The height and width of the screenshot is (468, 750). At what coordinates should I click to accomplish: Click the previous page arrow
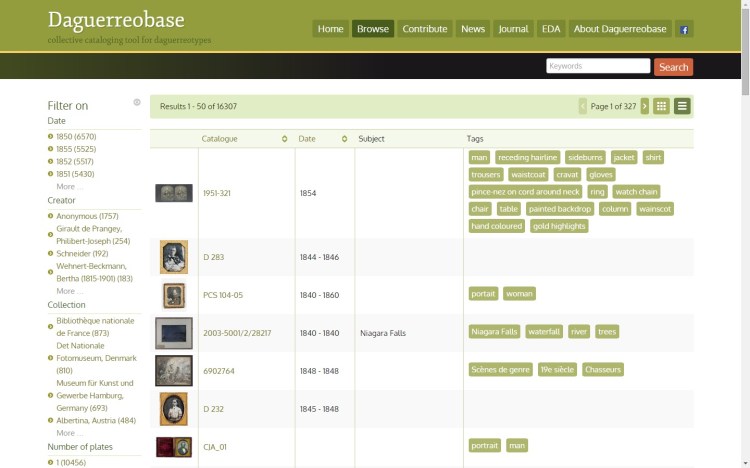pos(583,106)
